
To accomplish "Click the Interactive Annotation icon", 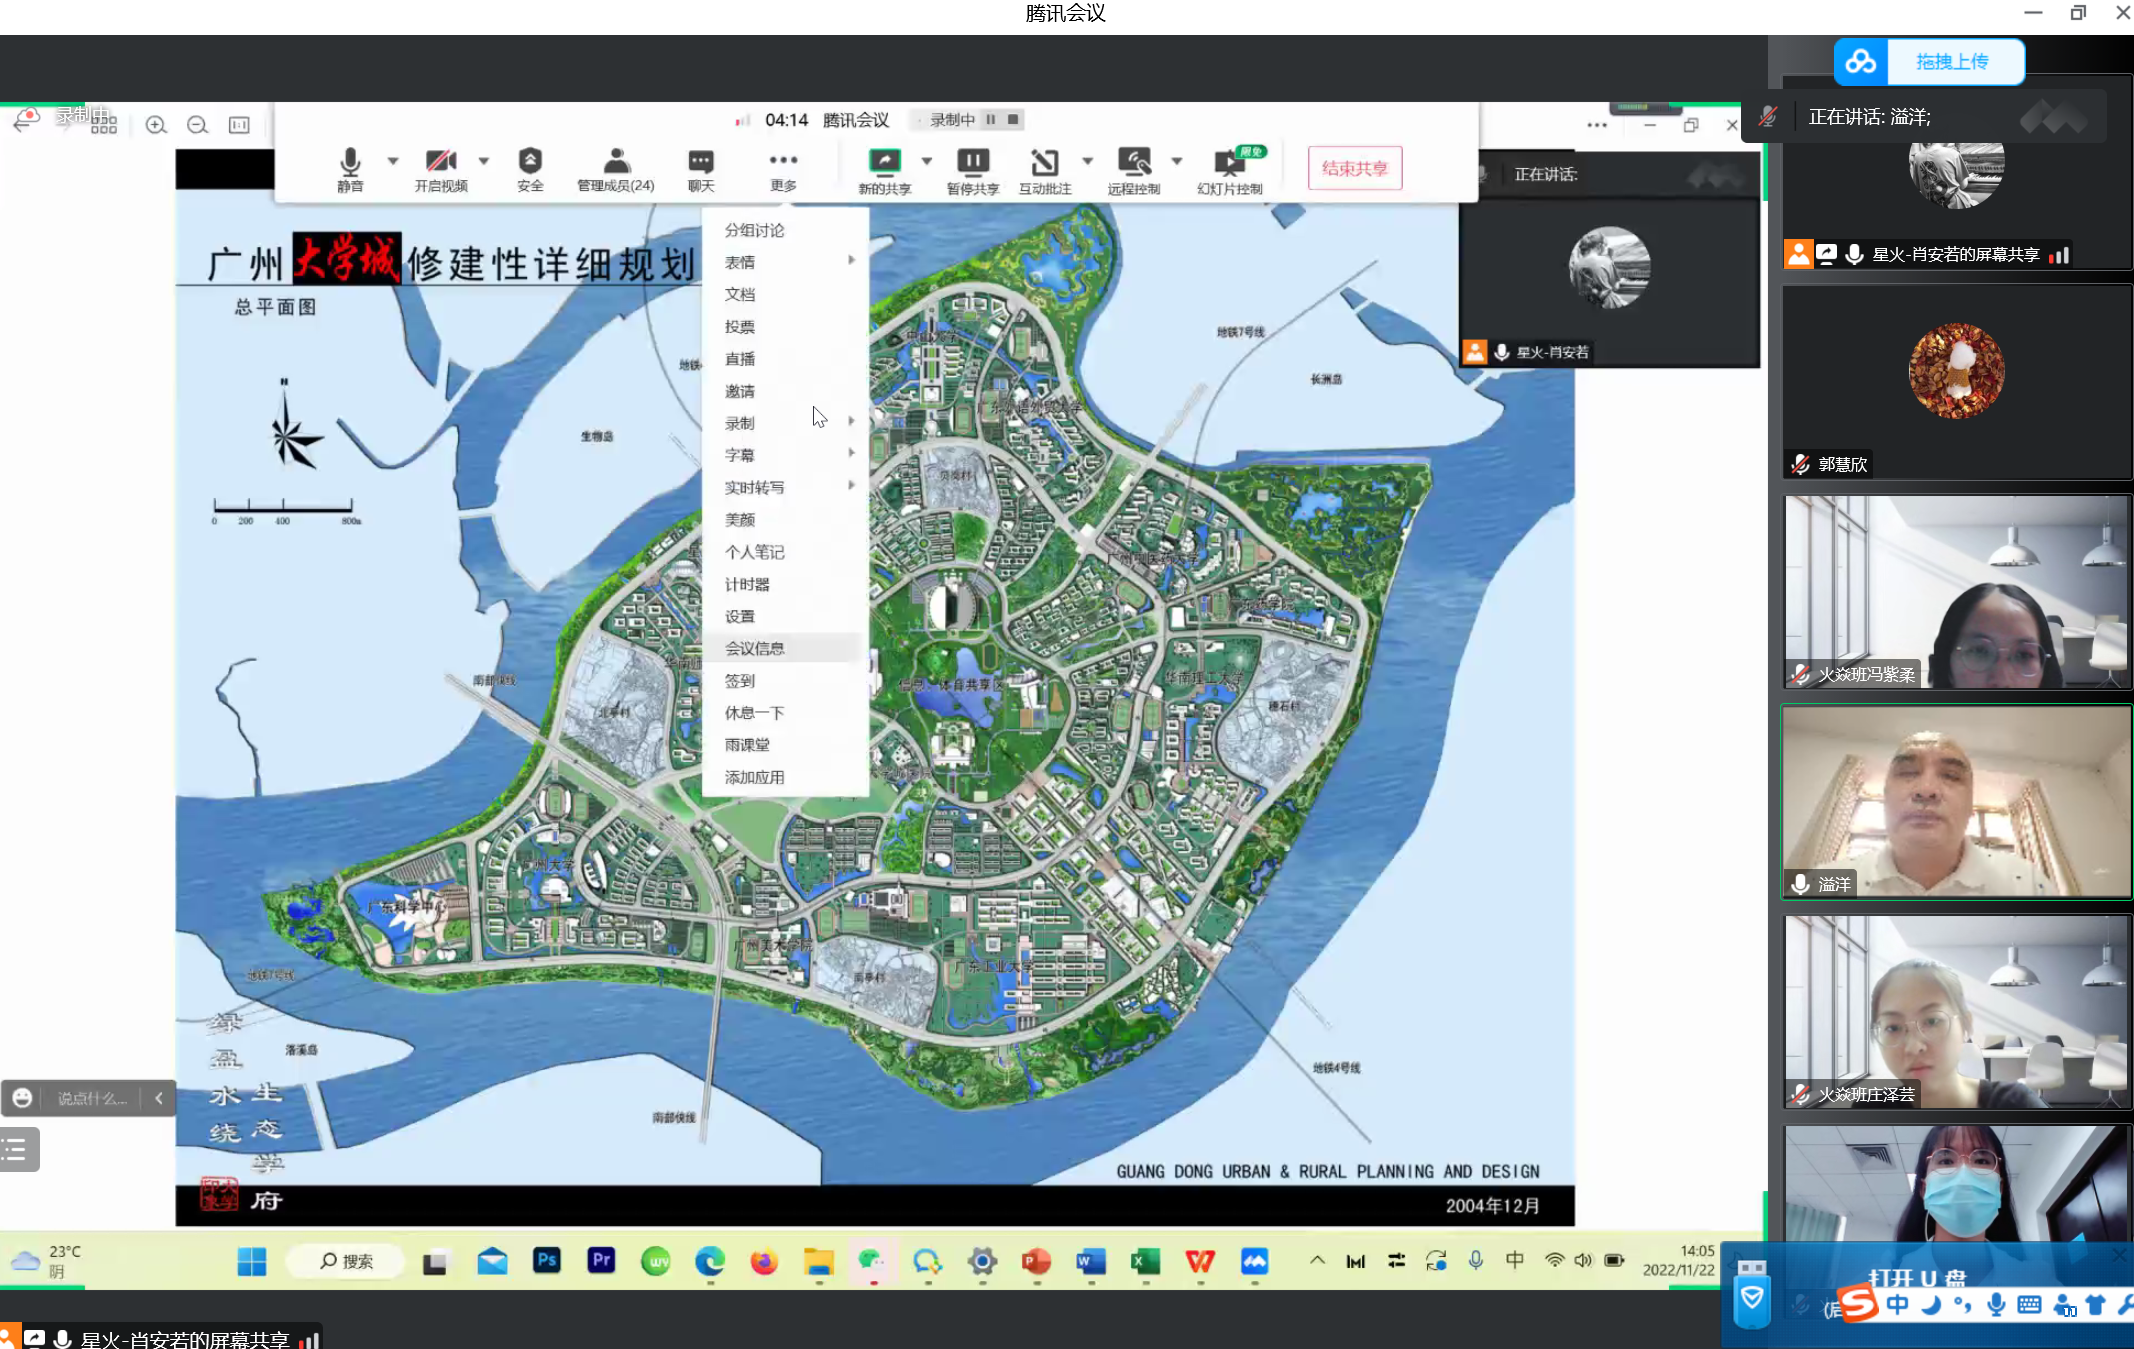I will click(x=1044, y=162).
